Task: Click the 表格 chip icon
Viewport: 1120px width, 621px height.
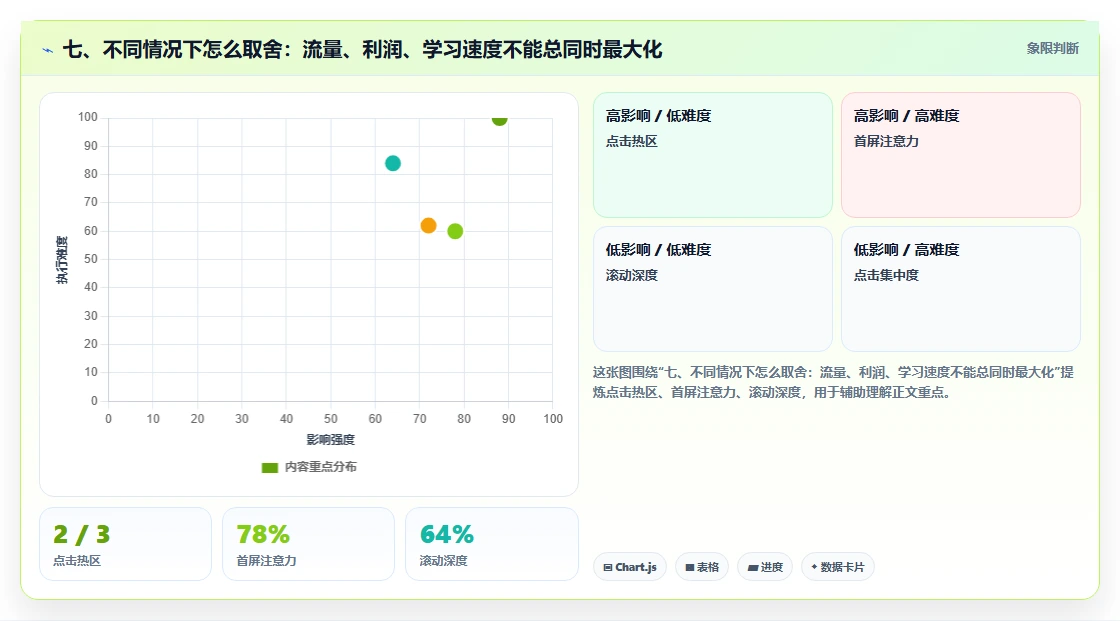Action: pyautogui.click(x=690, y=567)
